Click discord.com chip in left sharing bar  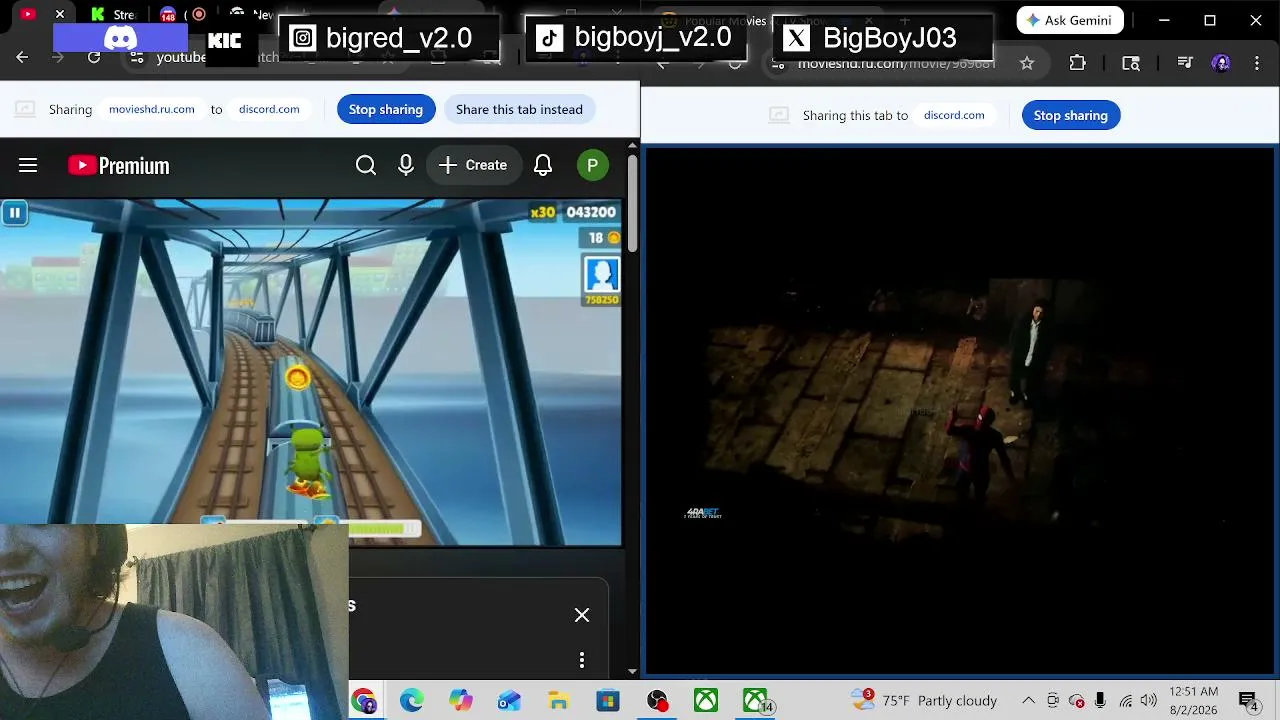(x=269, y=109)
